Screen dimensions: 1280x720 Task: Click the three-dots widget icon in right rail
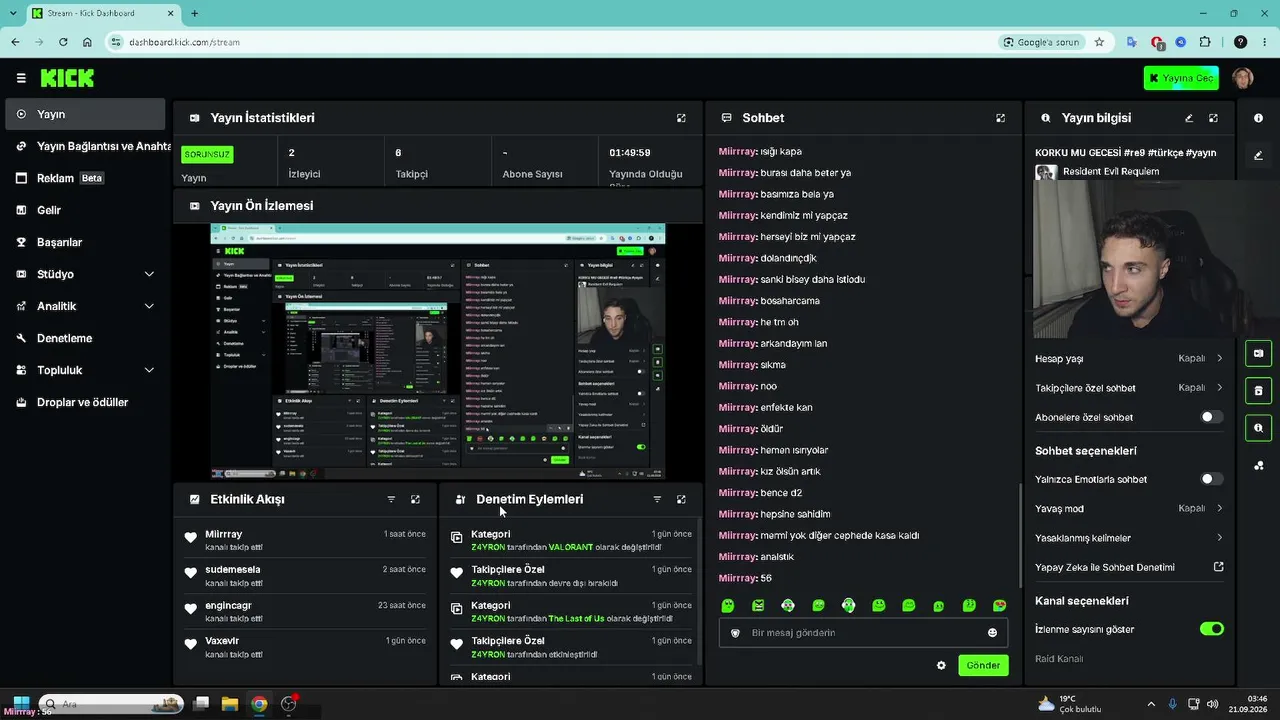tap(1258, 465)
